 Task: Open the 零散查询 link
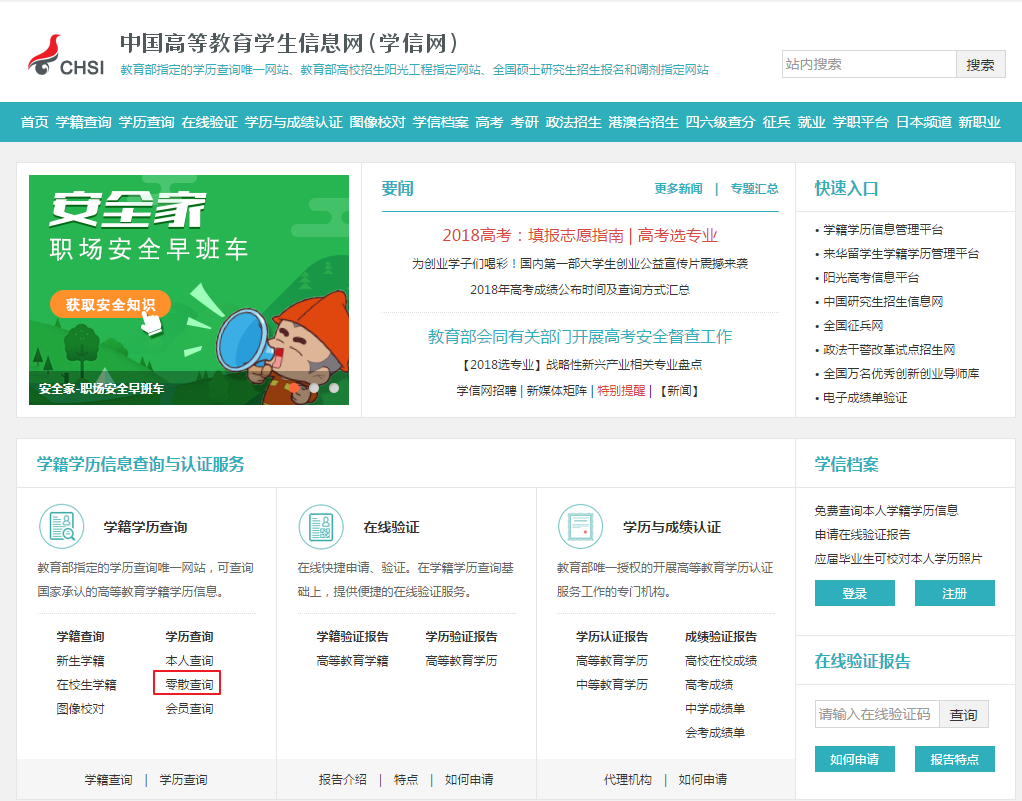188,684
